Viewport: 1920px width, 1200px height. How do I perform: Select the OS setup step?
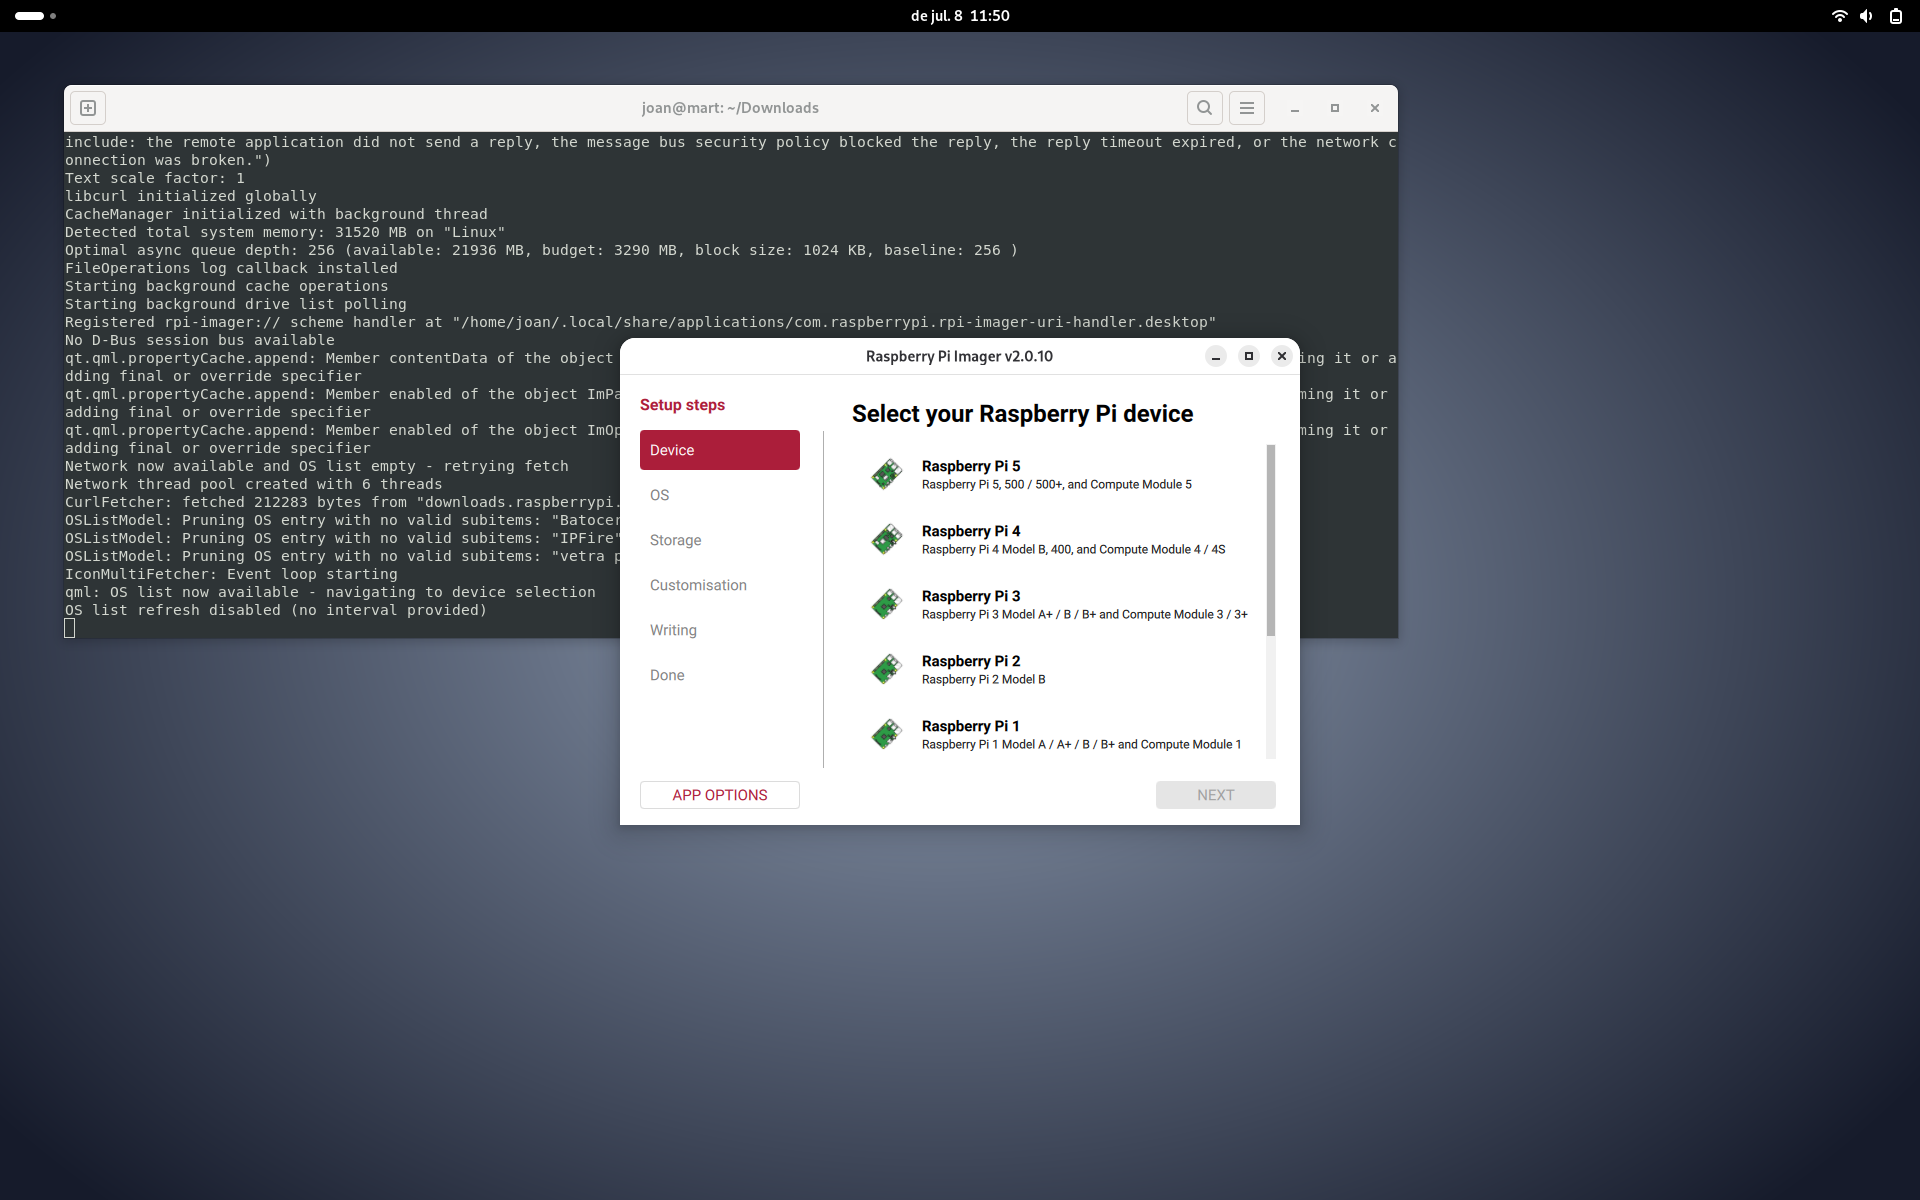(720, 495)
